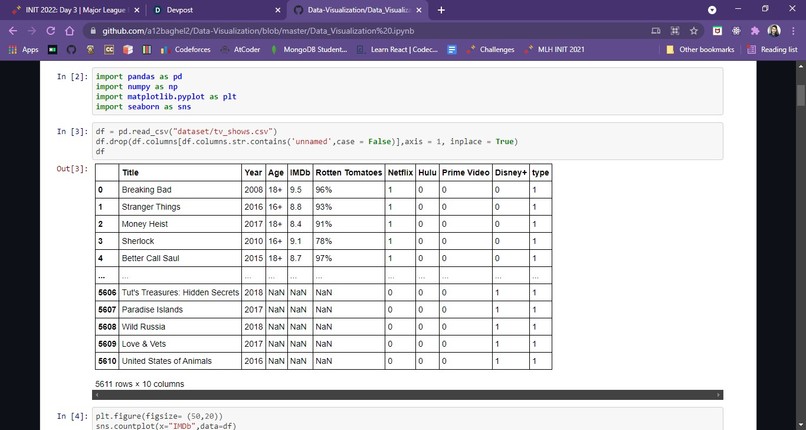The width and height of the screenshot is (806, 430).
Task: Open the Google Docs bookmark icon
Action: [x=452, y=50]
